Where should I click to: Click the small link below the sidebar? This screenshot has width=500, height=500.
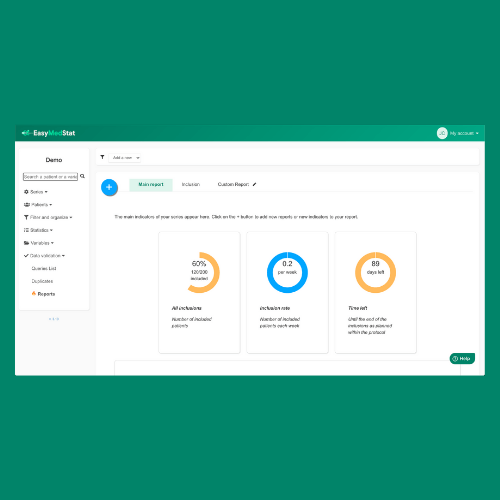pyautogui.click(x=54, y=319)
